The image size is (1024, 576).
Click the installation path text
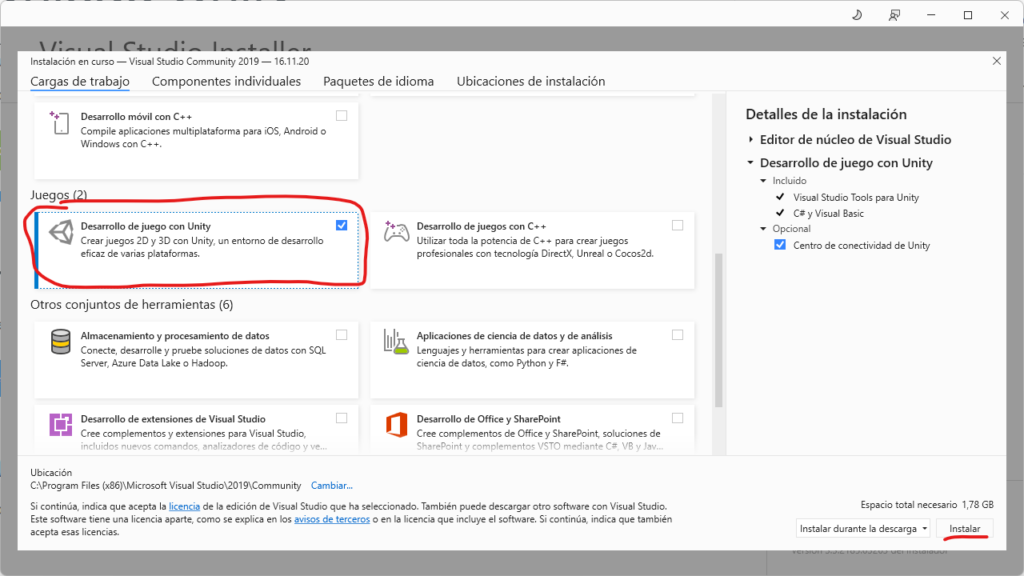pos(166,485)
